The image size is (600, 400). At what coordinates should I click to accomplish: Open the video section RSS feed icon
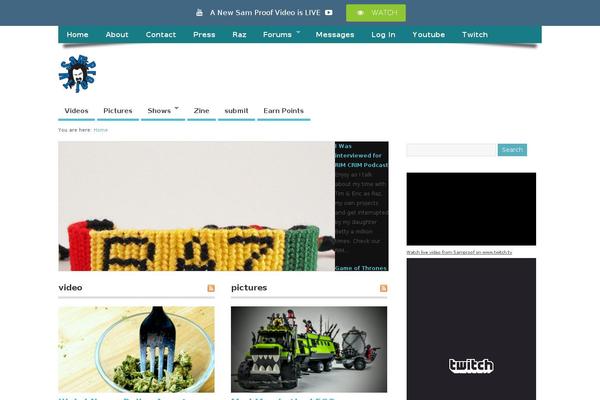211,288
